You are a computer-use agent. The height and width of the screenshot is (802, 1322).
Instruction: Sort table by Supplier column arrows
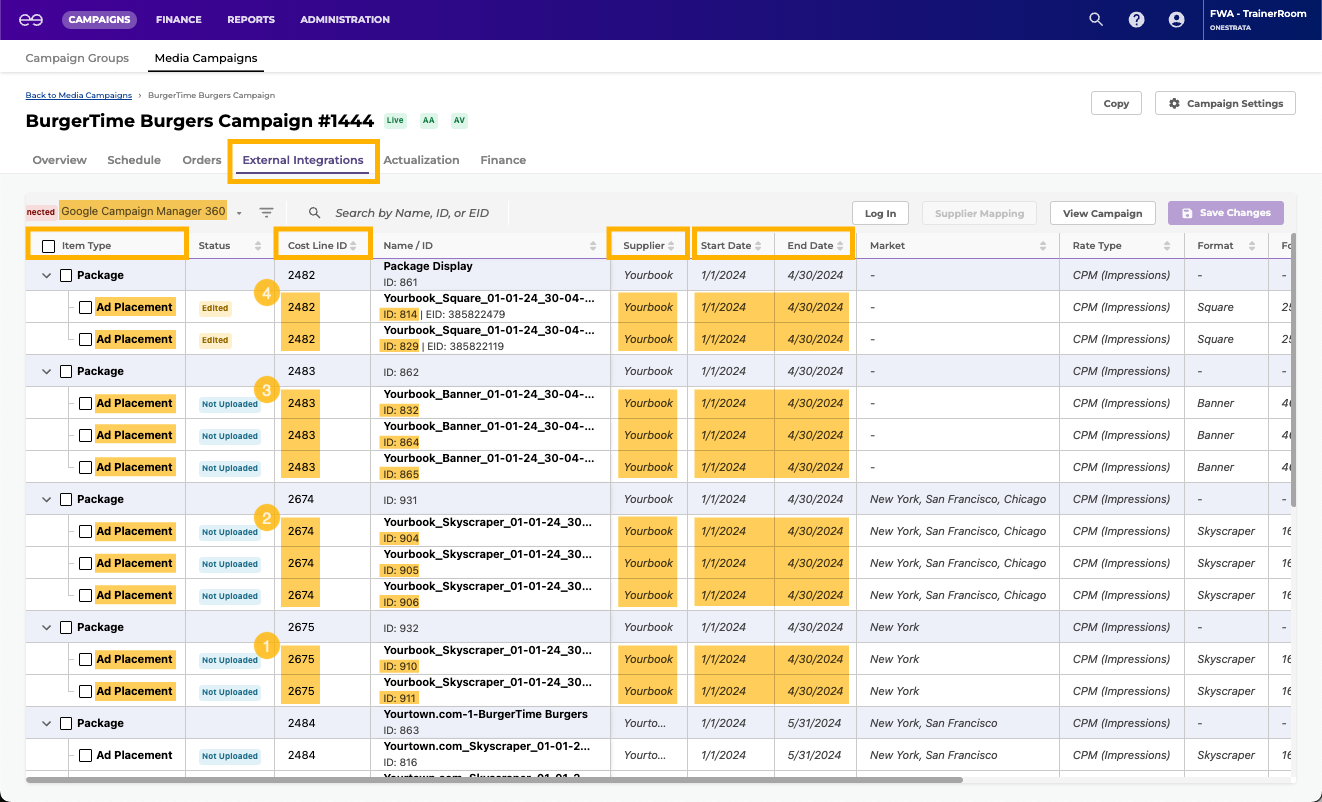click(x=671, y=246)
